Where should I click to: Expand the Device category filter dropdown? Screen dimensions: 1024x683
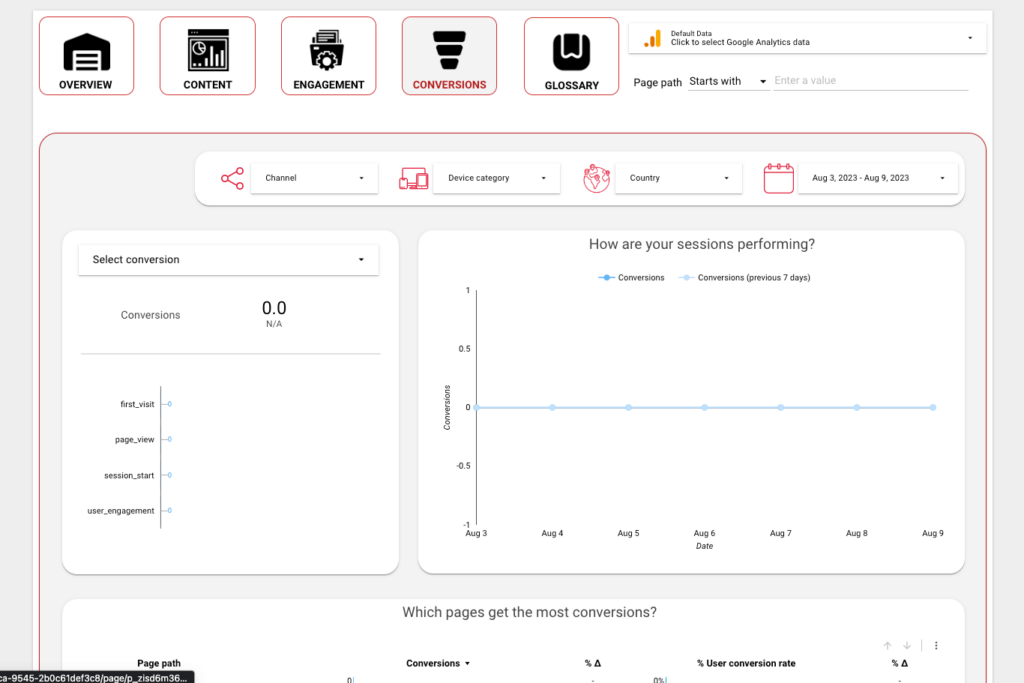[496, 178]
